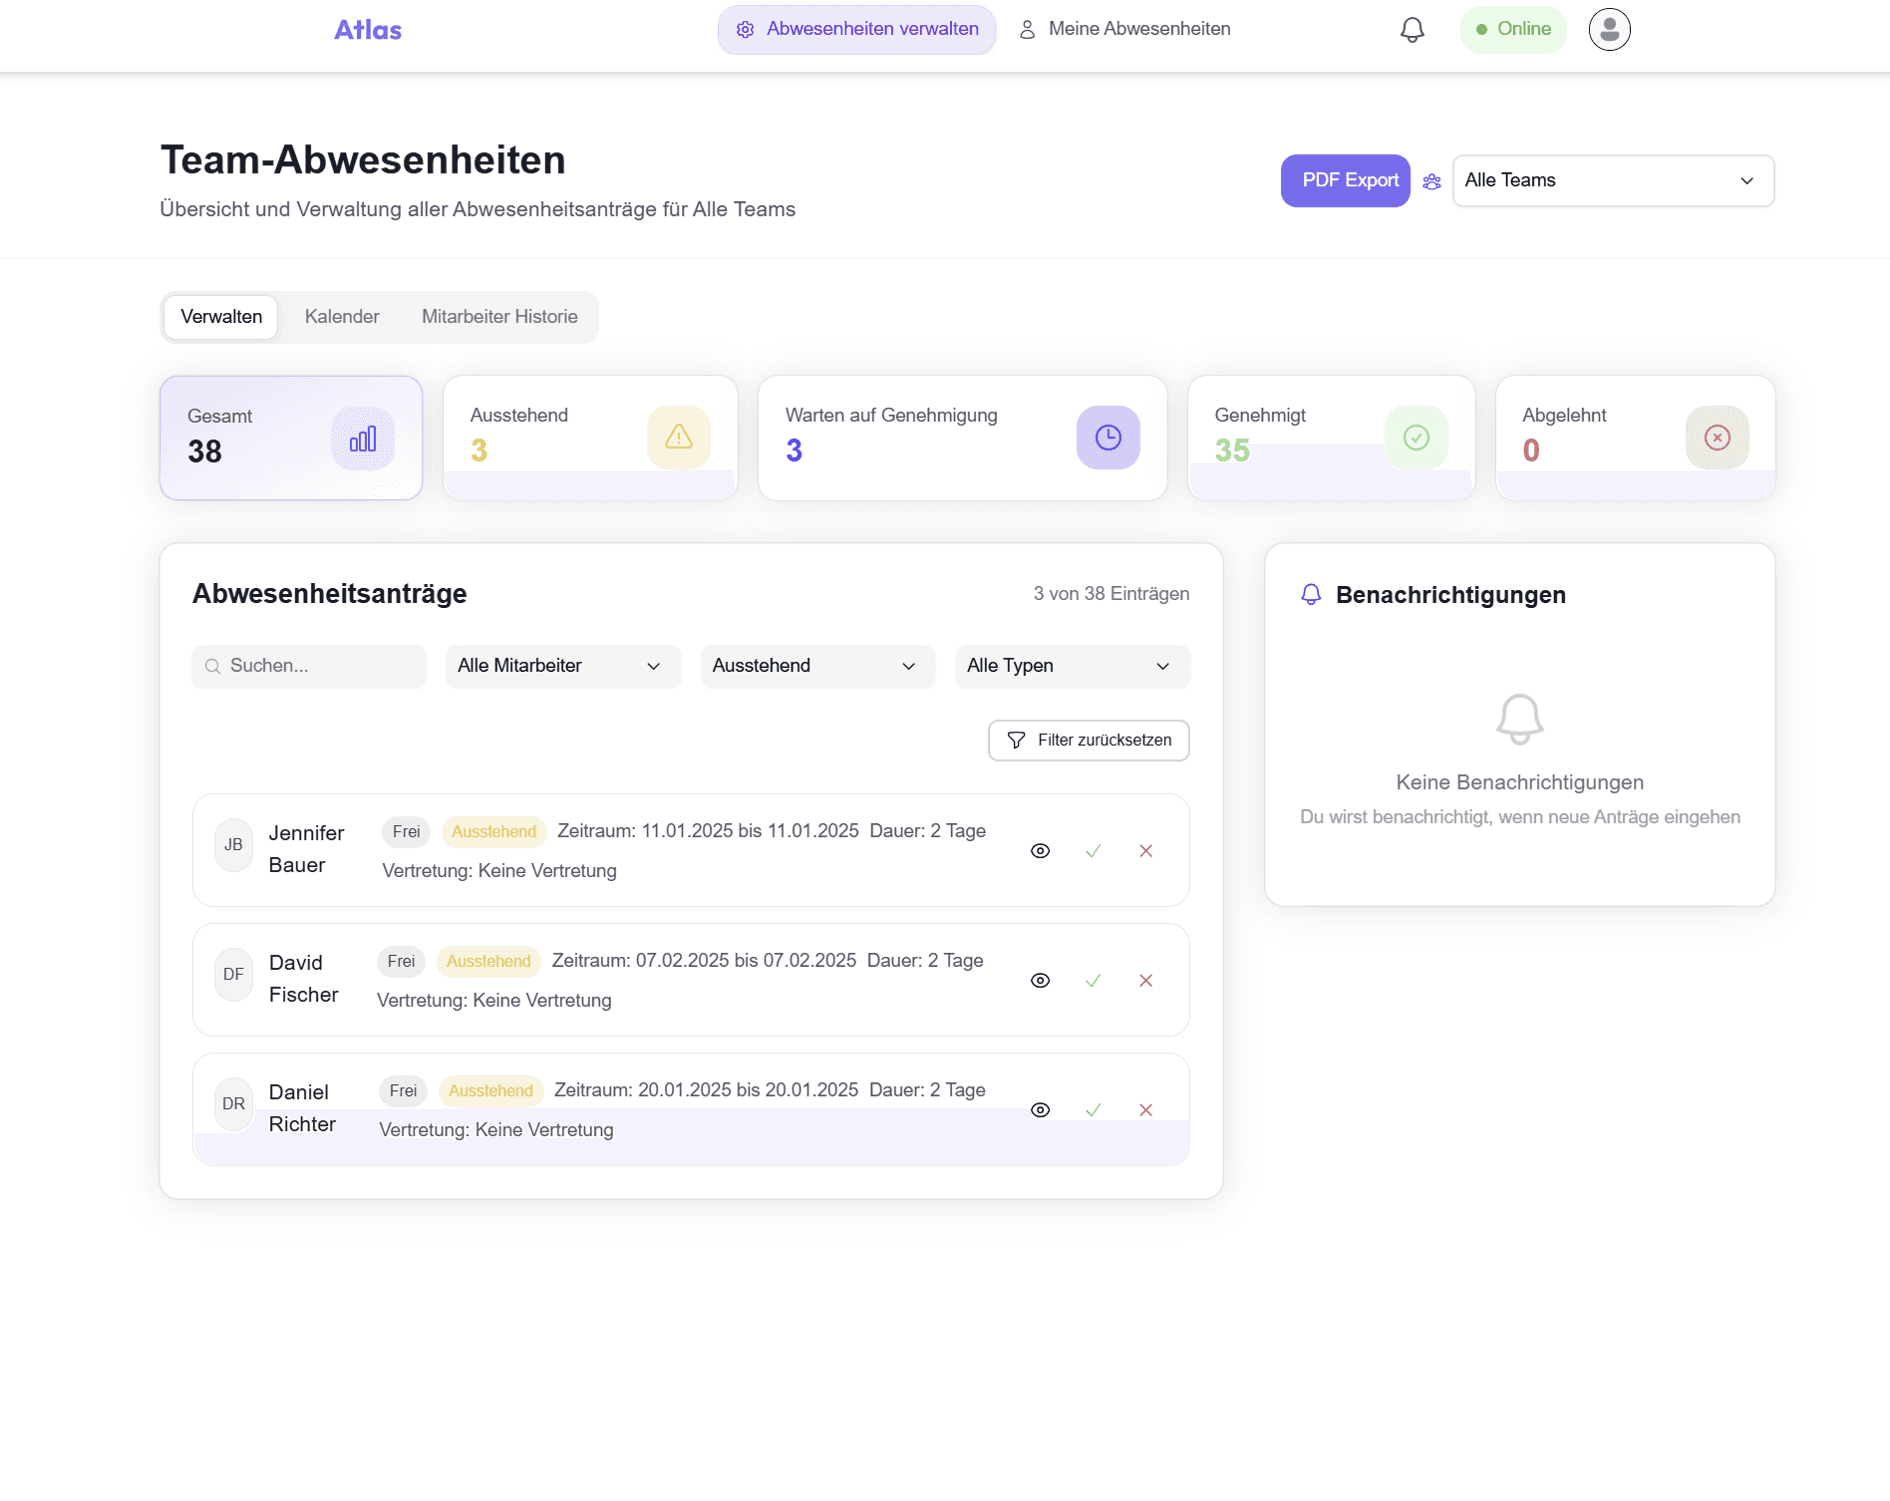Click the clock icon on Warten auf Genehmigung

coord(1108,437)
